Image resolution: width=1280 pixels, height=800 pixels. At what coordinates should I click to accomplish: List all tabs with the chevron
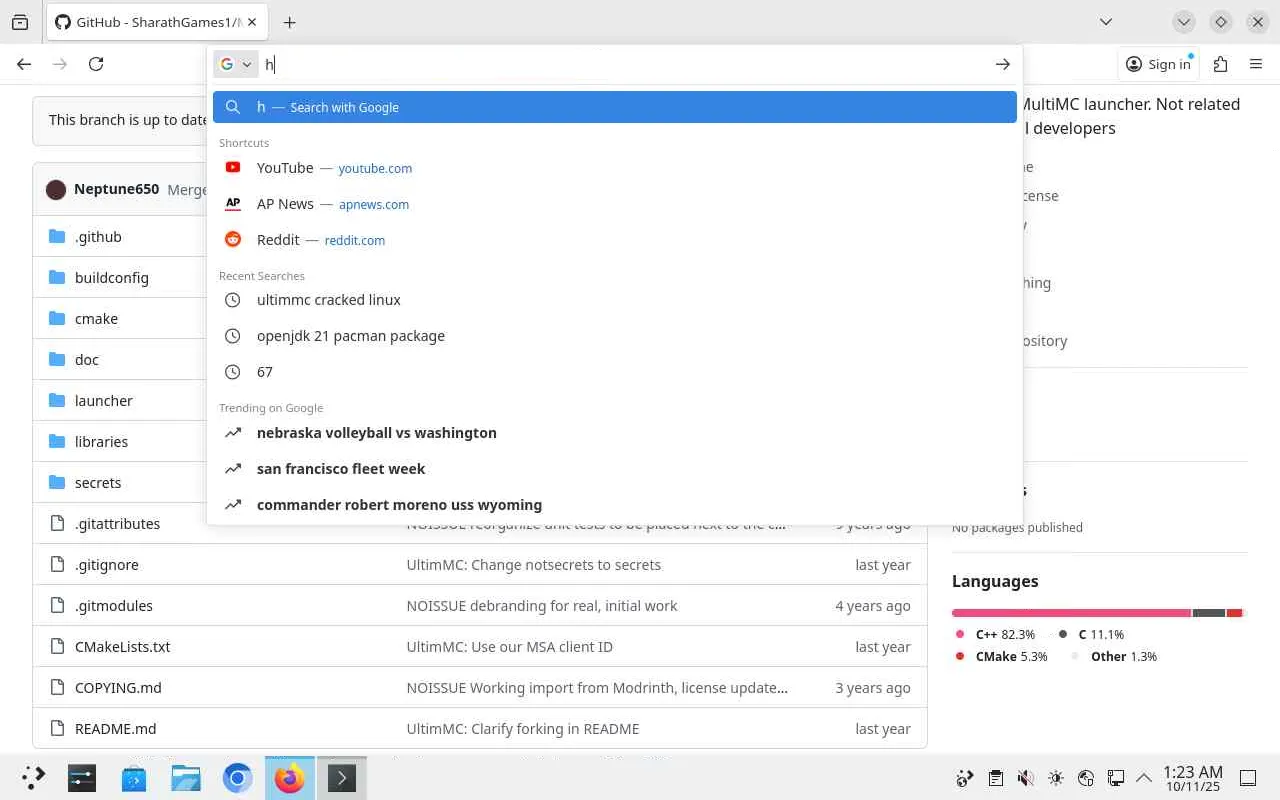(1105, 22)
